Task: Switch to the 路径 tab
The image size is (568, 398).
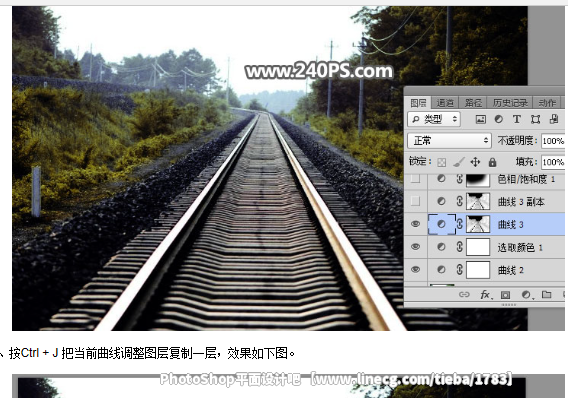Action: coord(473,103)
